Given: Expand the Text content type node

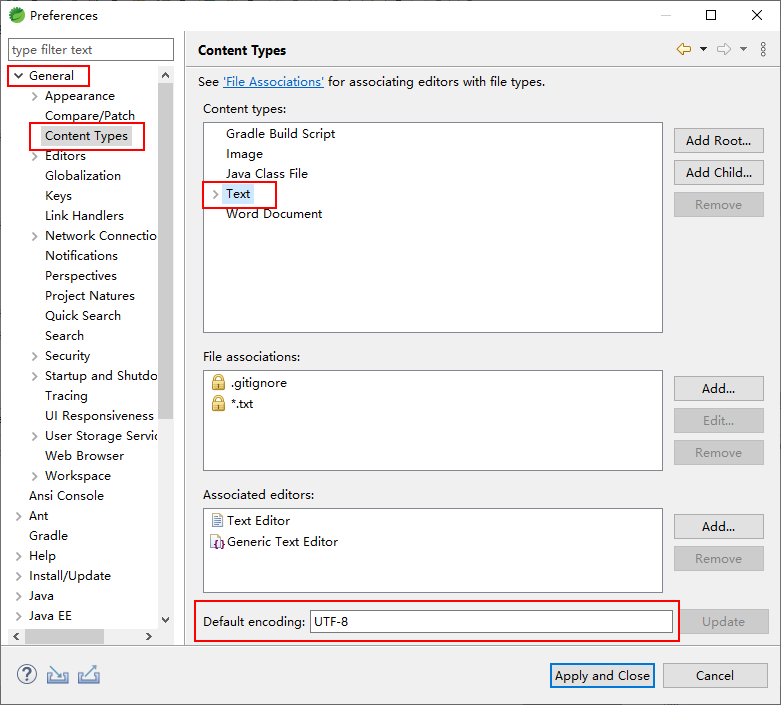Looking at the screenshot, I should [x=216, y=194].
